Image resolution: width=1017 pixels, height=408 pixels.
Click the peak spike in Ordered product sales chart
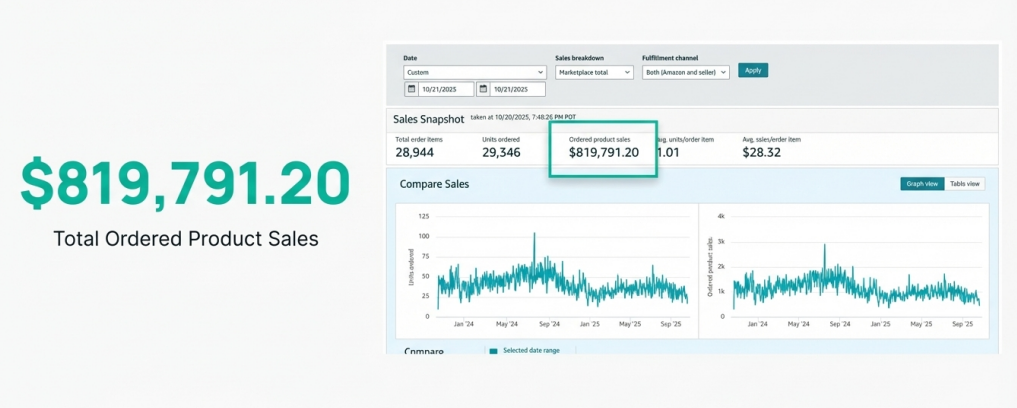pyautogui.click(x=824, y=245)
